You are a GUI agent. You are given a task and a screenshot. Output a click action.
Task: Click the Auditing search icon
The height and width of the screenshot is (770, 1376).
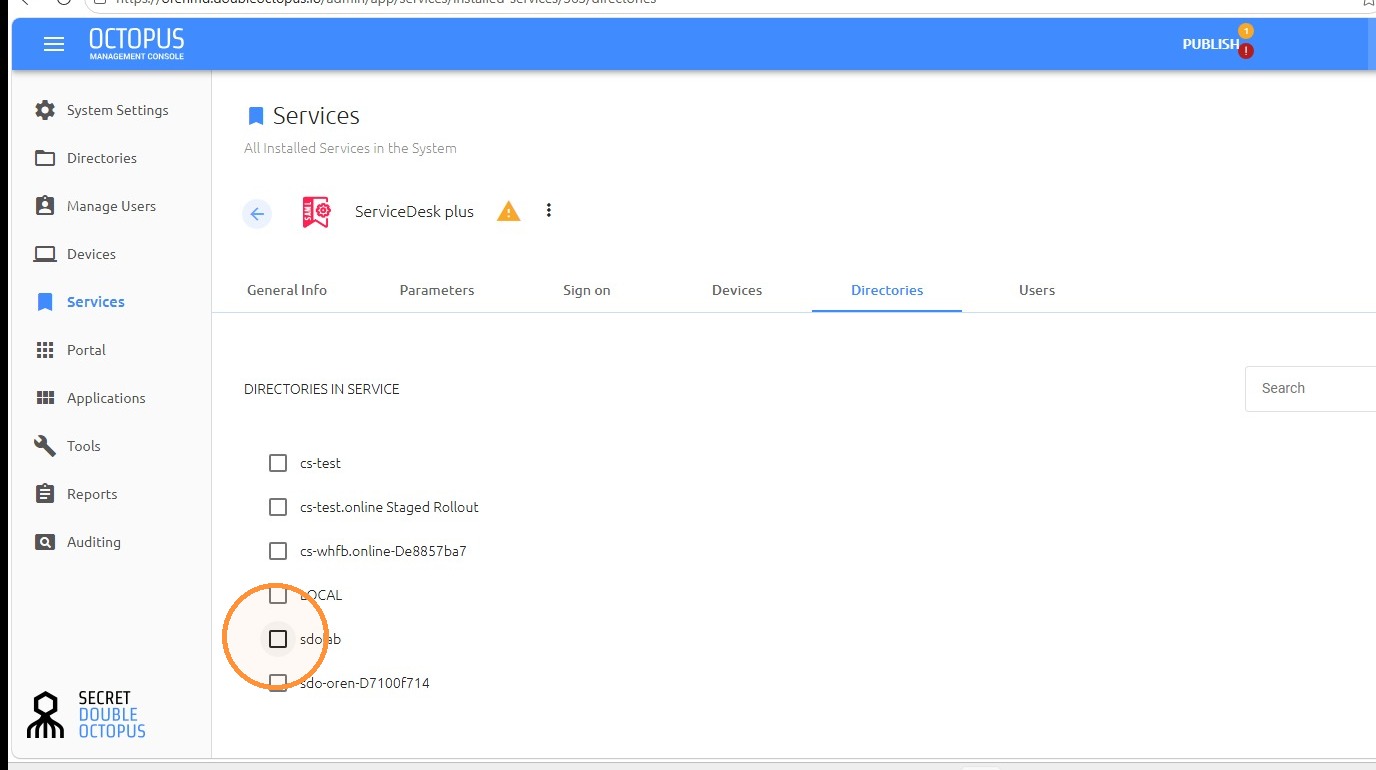(x=45, y=542)
